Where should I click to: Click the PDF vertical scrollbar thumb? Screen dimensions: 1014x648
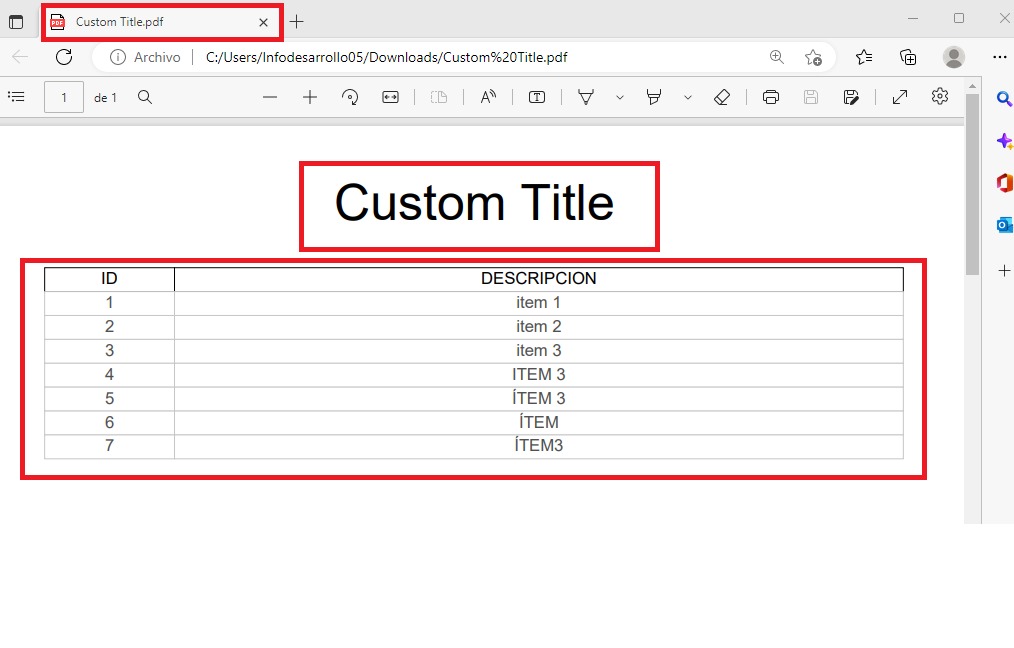[972, 184]
